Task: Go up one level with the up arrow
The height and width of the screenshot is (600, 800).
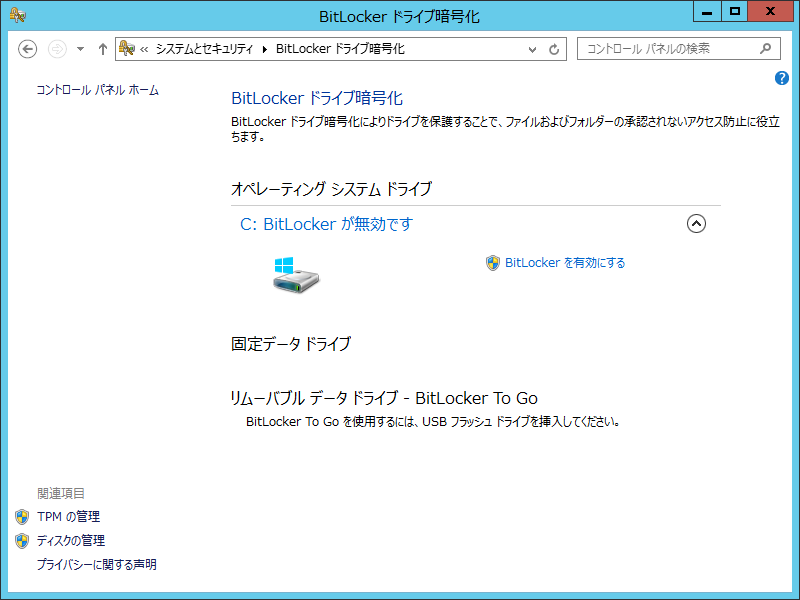Action: click(103, 49)
